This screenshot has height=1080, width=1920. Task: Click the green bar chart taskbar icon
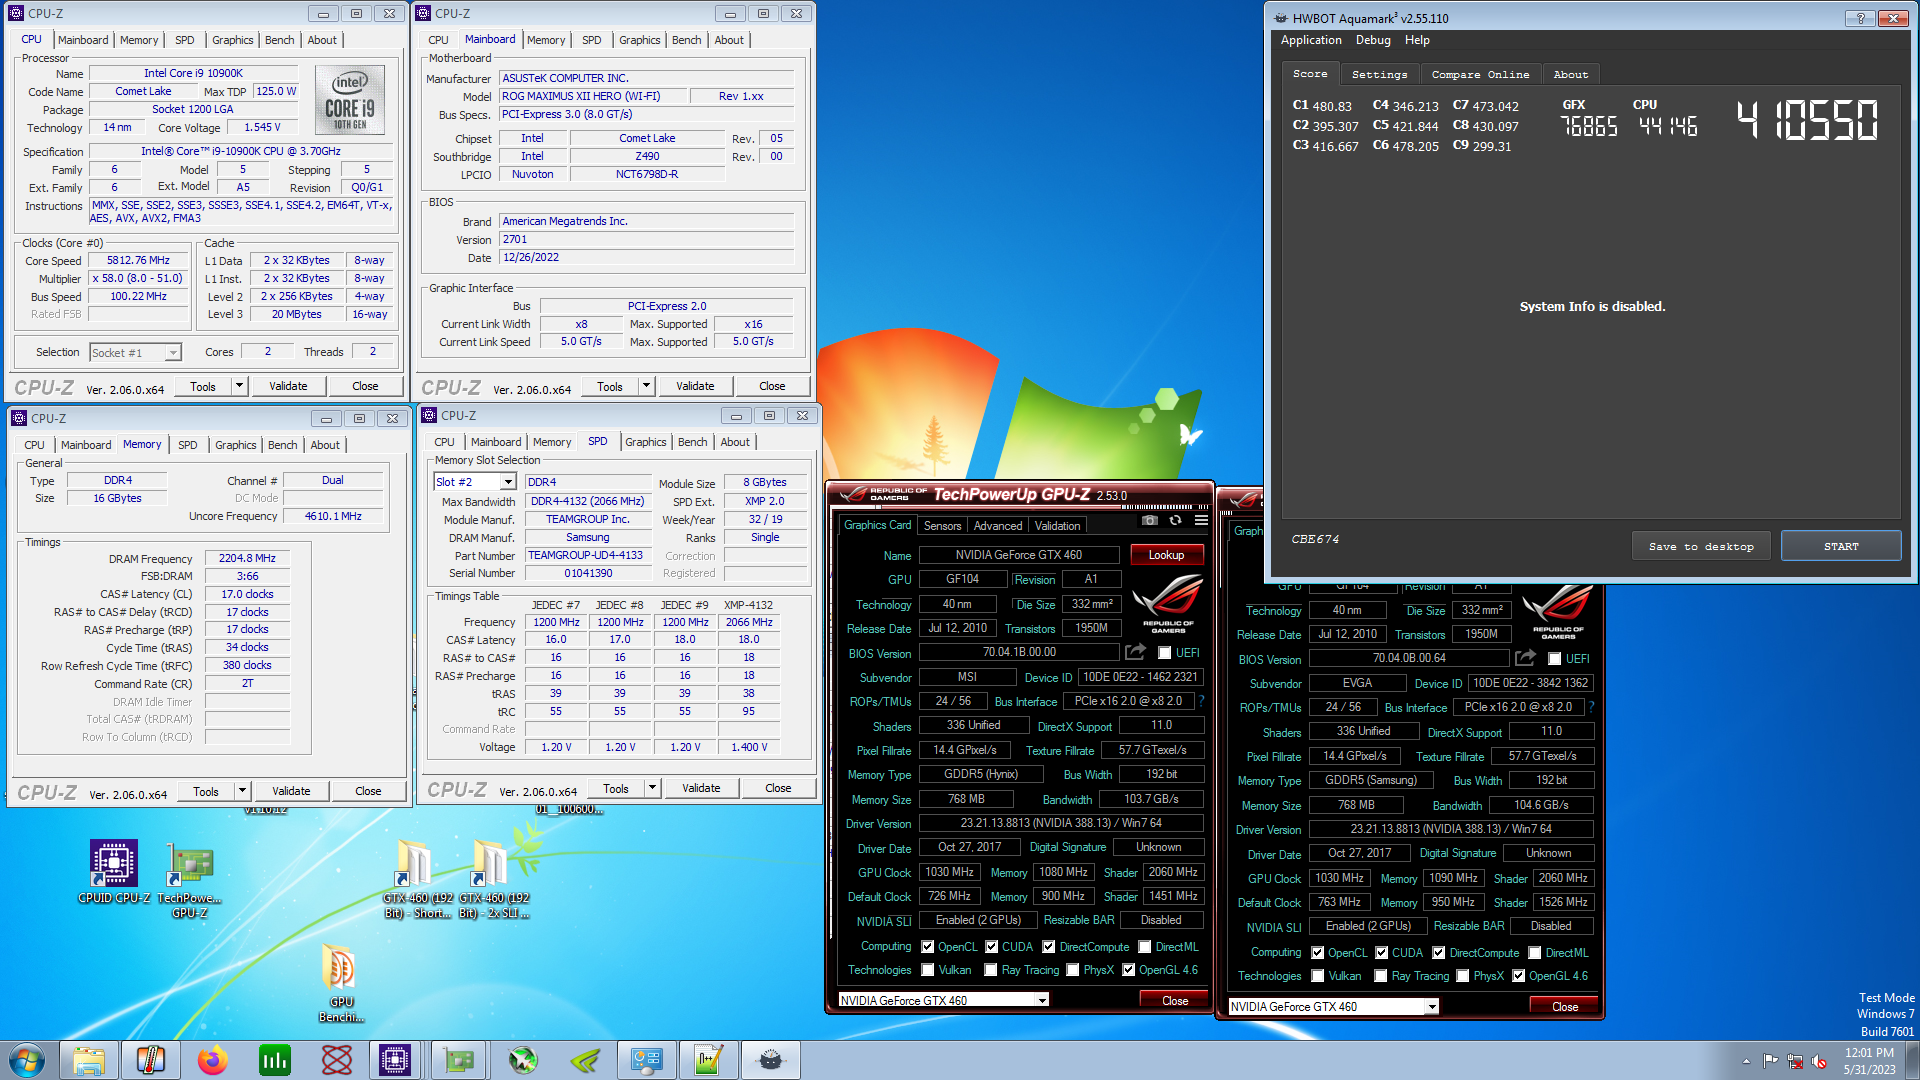point(274,1060)
